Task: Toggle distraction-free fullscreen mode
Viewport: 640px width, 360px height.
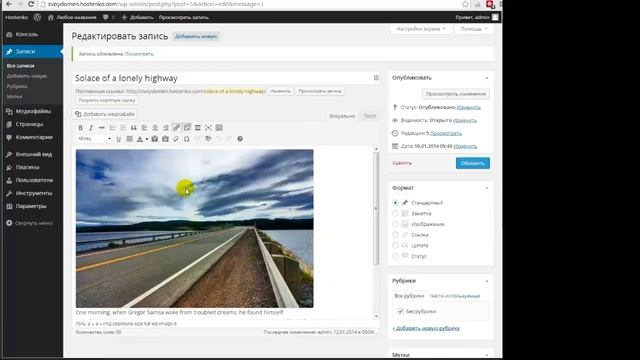Action: 208,128
